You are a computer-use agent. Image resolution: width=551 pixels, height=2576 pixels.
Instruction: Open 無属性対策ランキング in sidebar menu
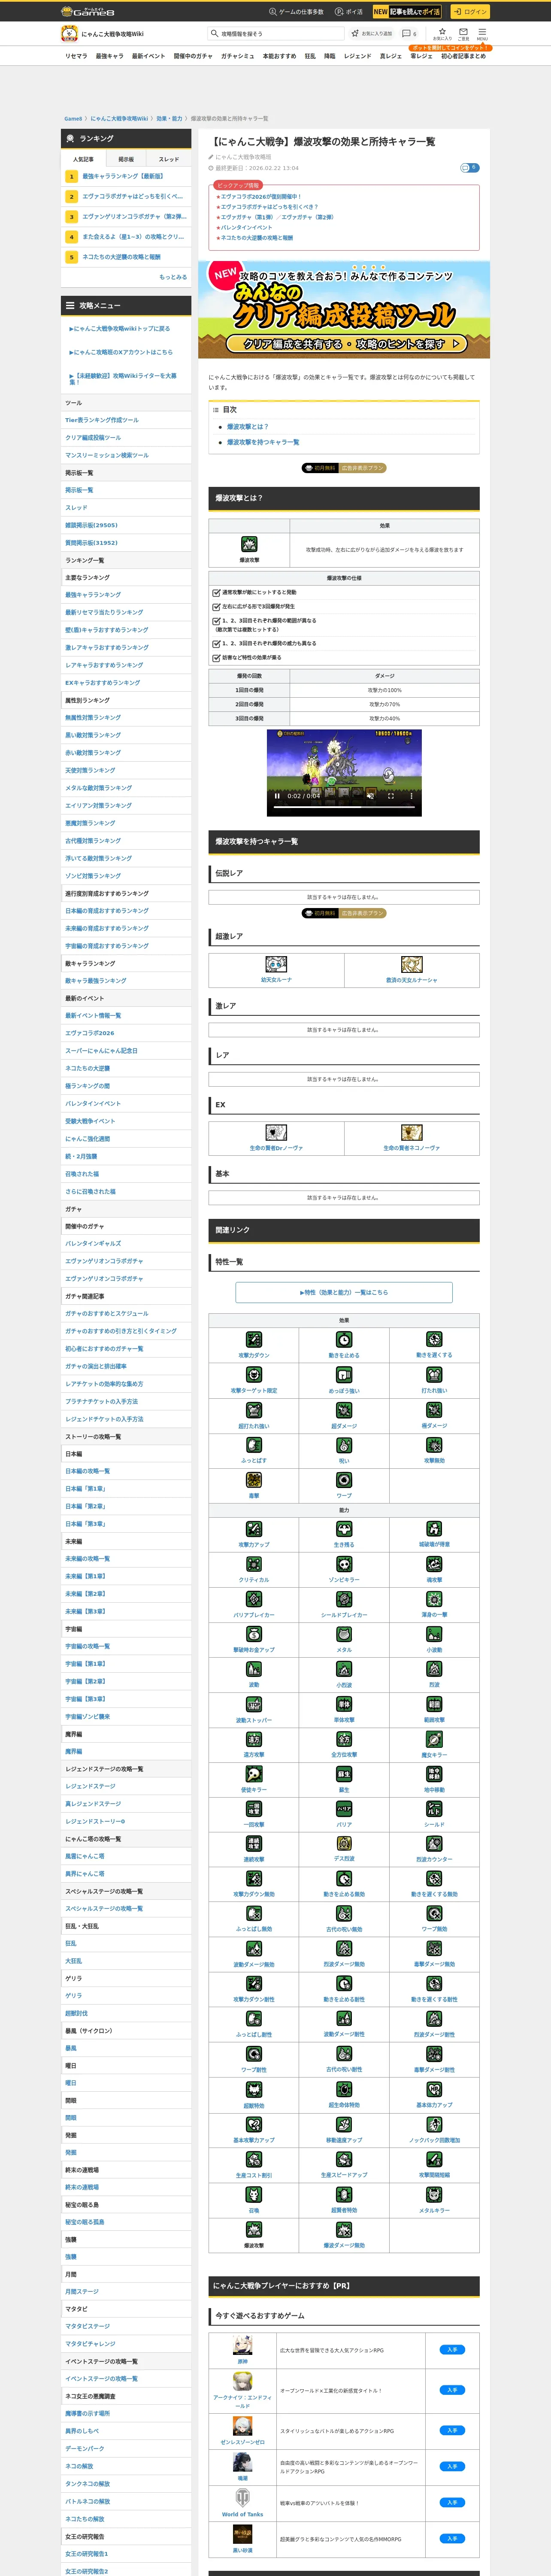93,718
